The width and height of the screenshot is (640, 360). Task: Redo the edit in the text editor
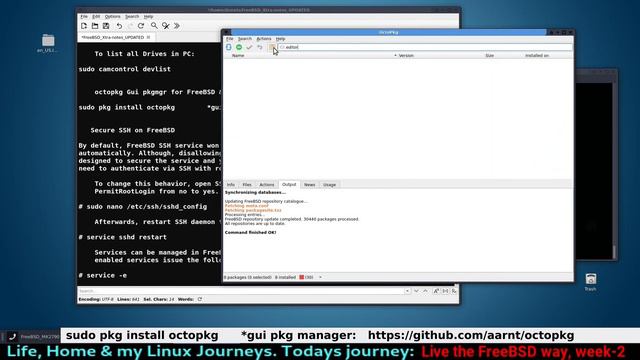tap(130, 26)
